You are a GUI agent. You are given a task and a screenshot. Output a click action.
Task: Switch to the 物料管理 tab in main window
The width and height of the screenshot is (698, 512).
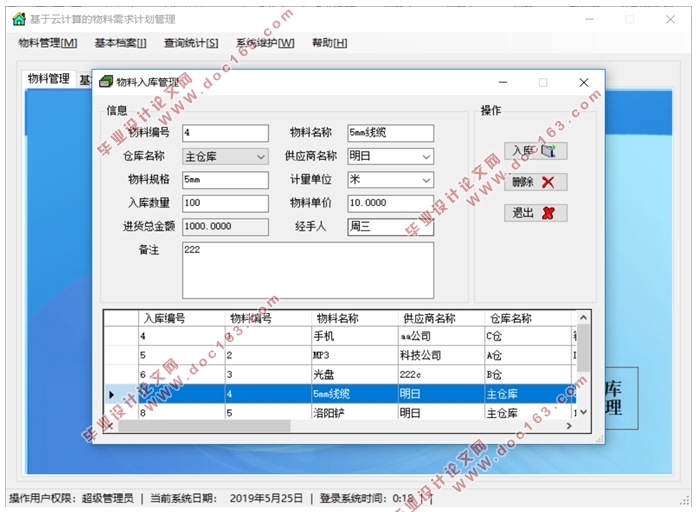pos(49,79)
